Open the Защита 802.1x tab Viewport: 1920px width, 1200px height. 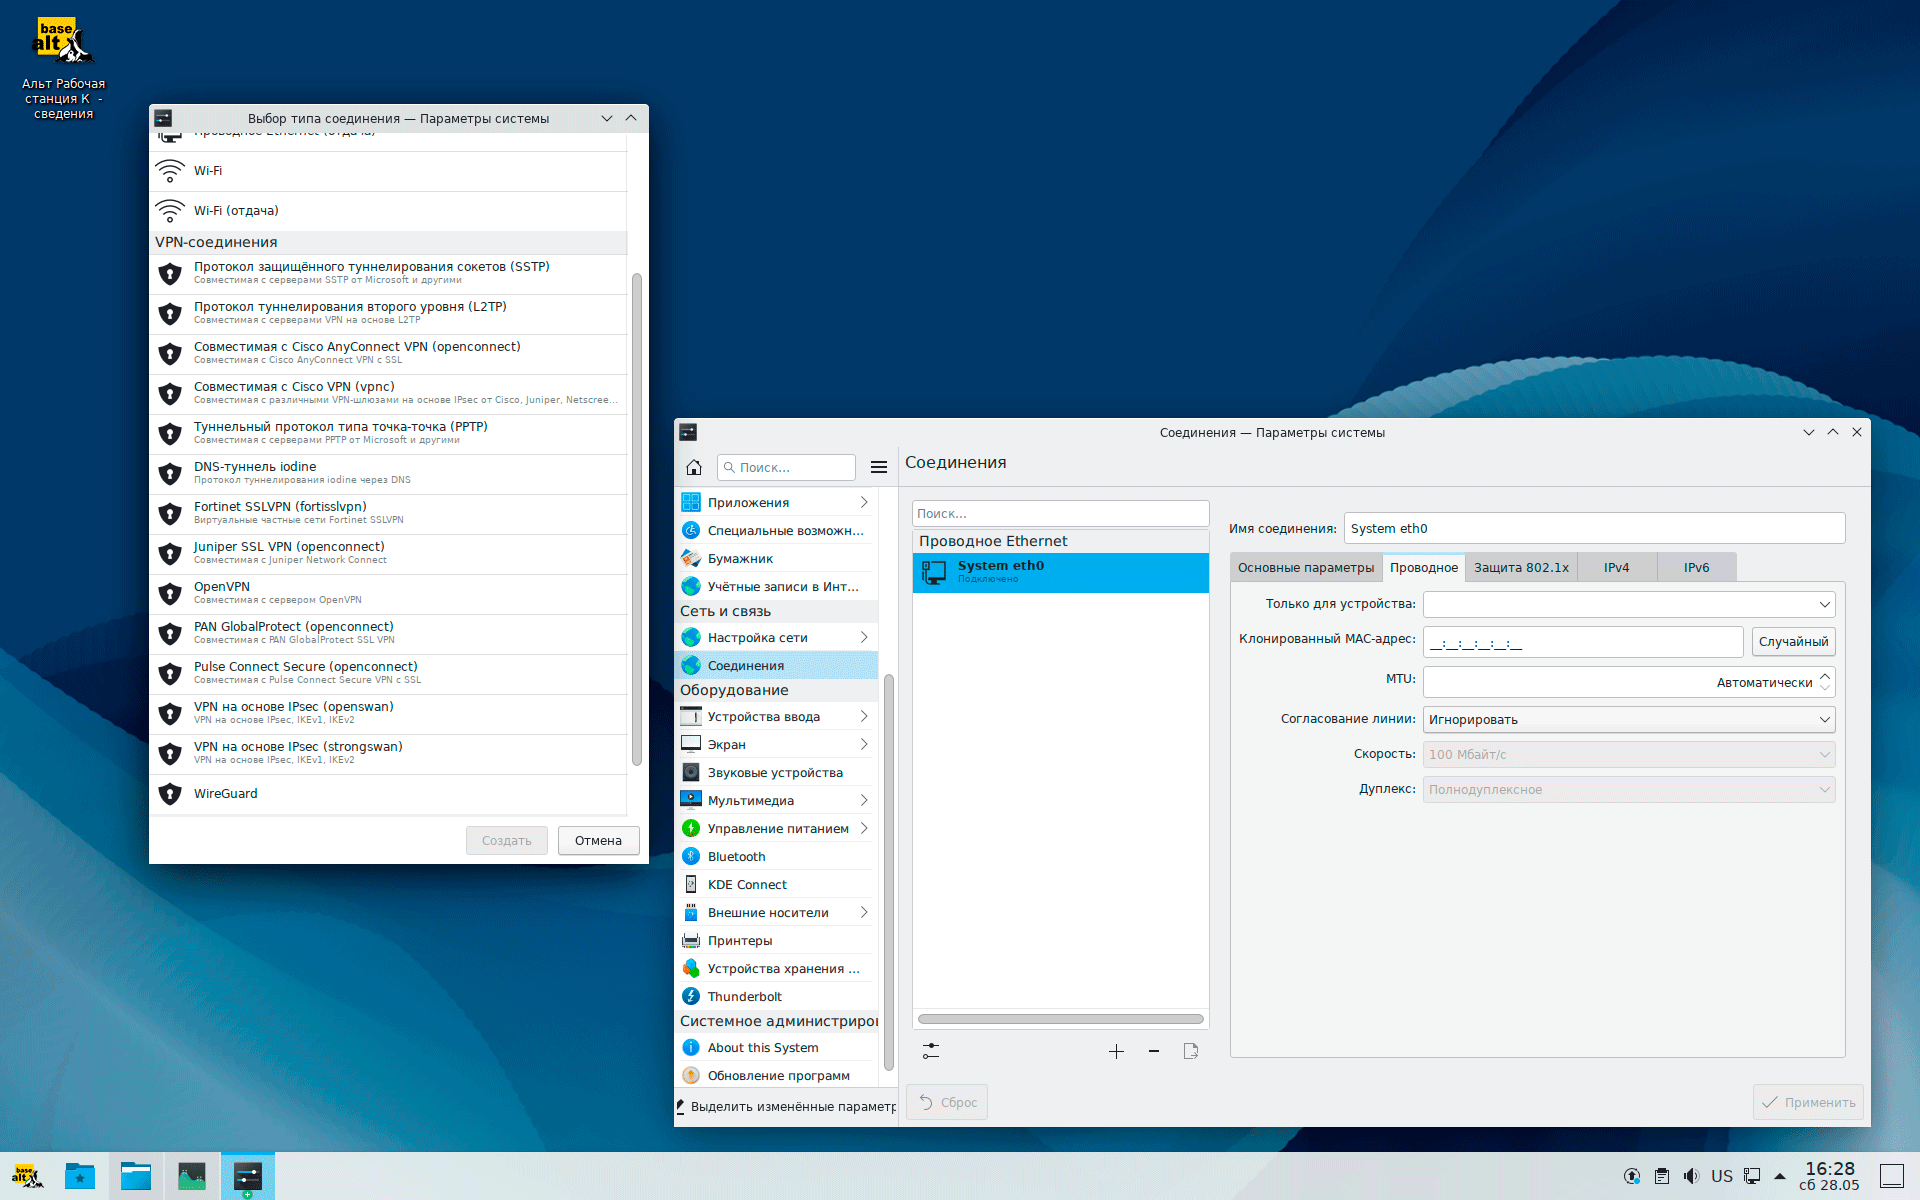(1520, 567)
